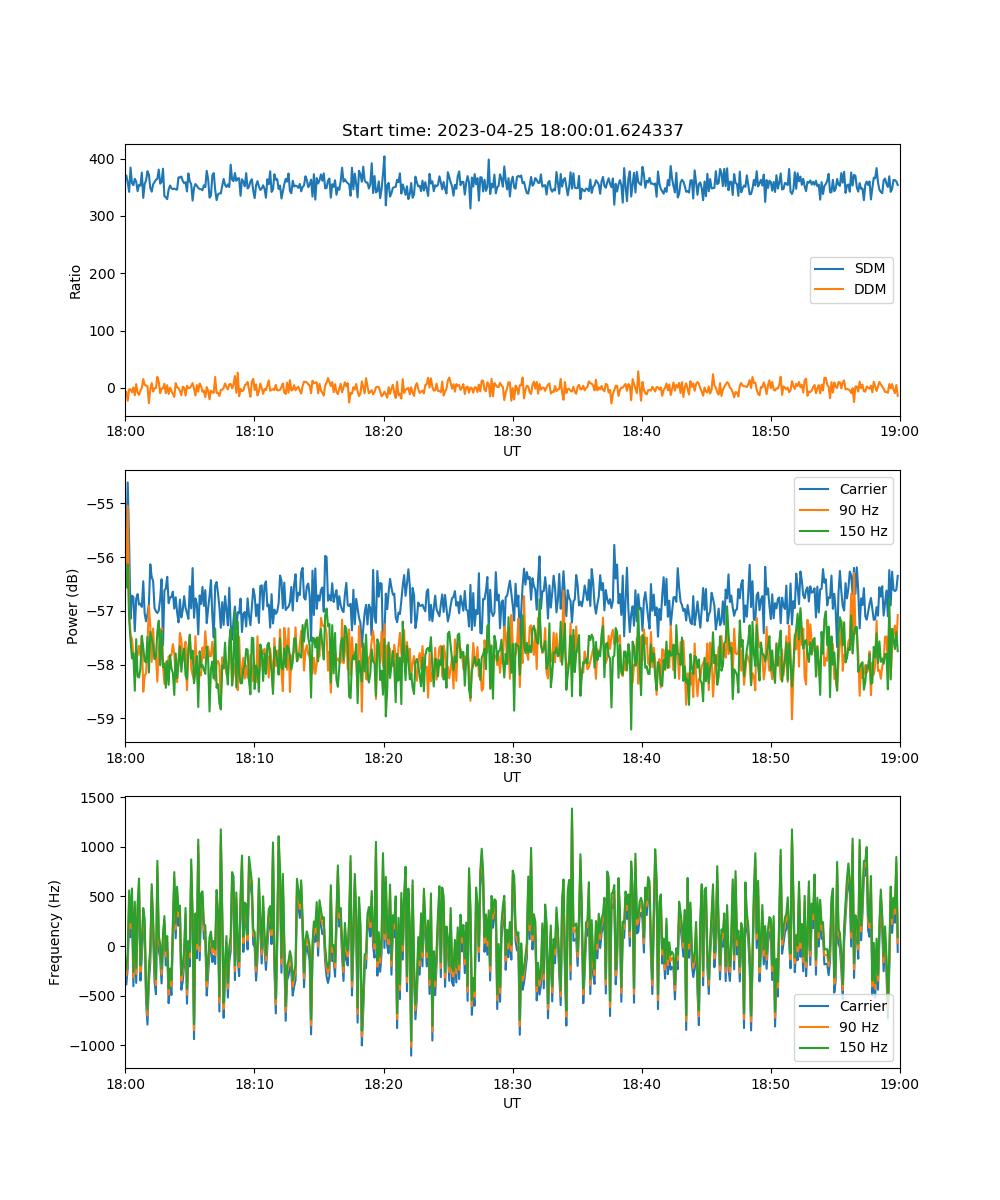Click the 18:50 tick under the Power plot
This screenshot has height=1200, width=1000.
tap(770, 757)
